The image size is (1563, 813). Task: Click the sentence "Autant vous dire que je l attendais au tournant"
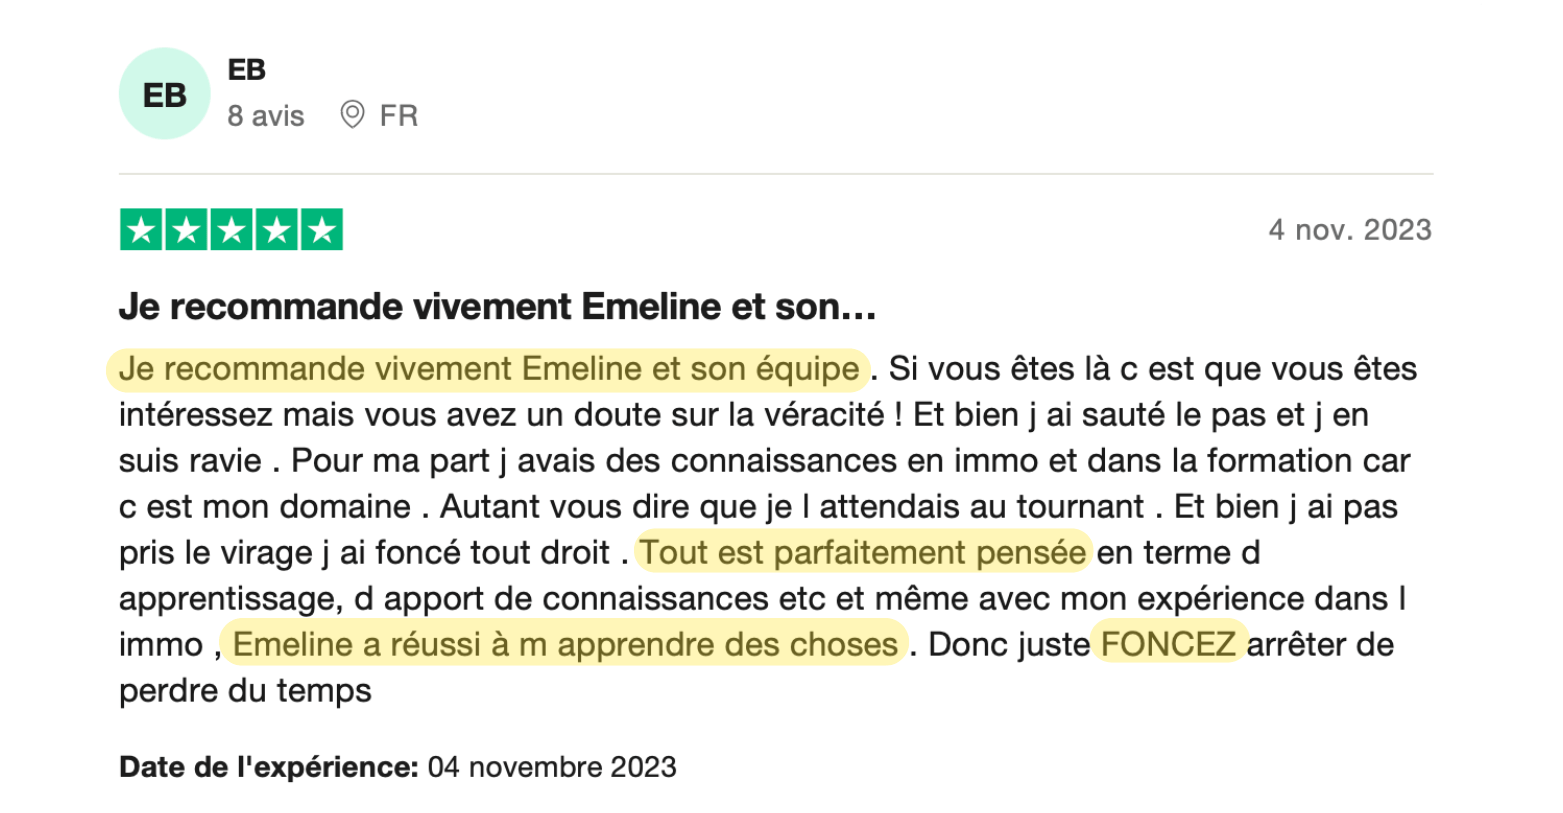(x=791, y=506)
